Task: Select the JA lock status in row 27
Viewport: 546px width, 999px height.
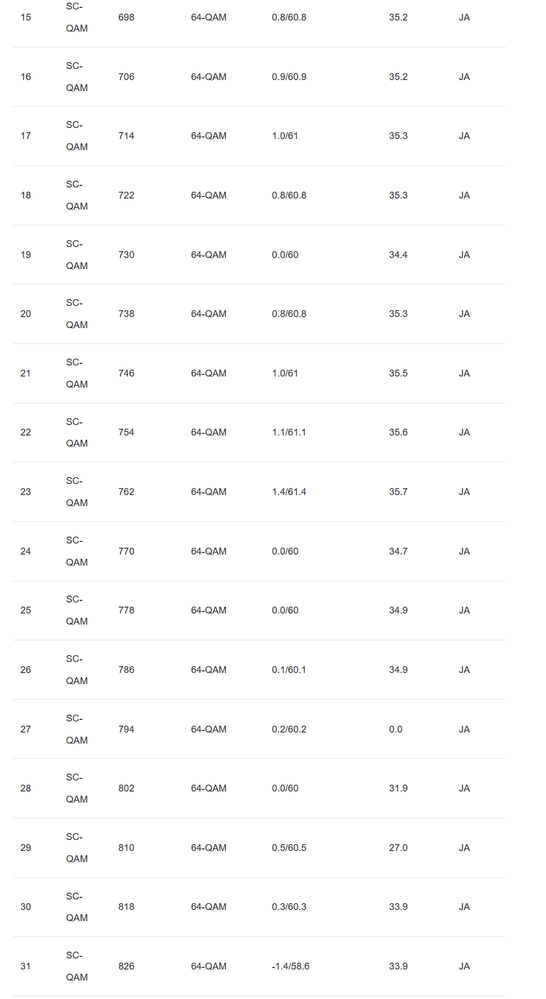Action: tap(464, 729)
